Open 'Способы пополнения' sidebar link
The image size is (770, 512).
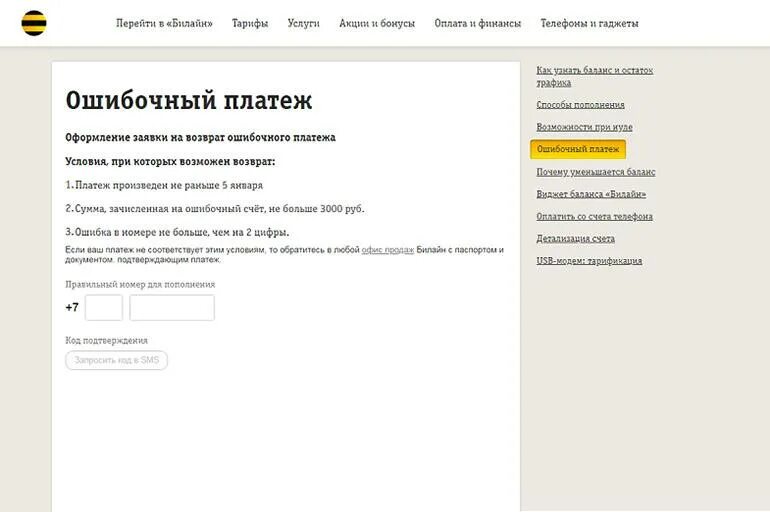[580, 105]
